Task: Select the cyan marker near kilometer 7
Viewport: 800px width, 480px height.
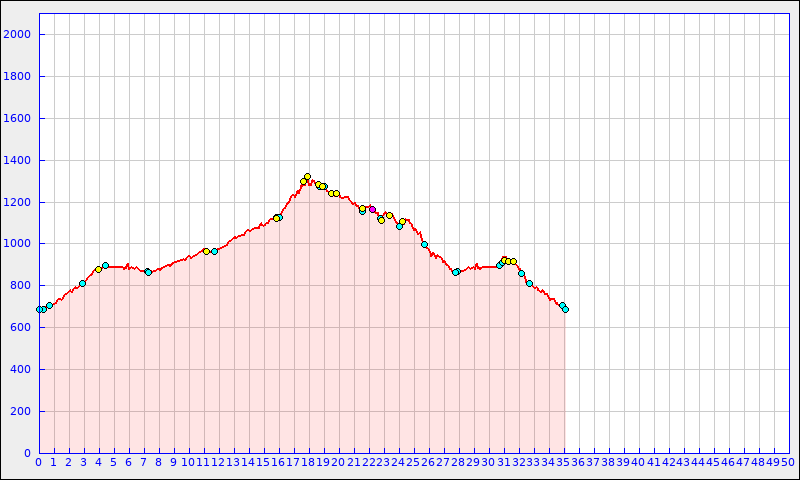Action: [x=148, y=272]
